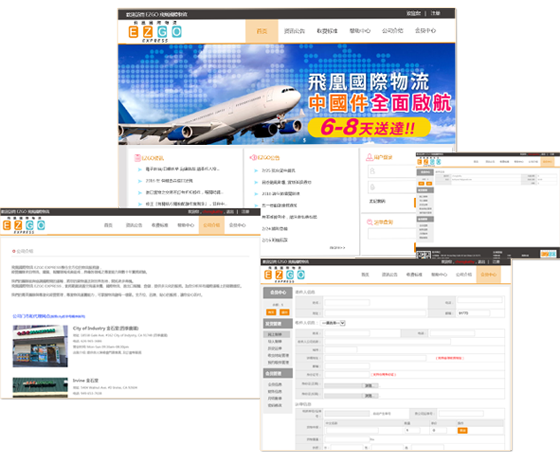Open the recipient info select dropdown in the form
The width and height of the screenshot is (560, 462).
pos(333,323)
